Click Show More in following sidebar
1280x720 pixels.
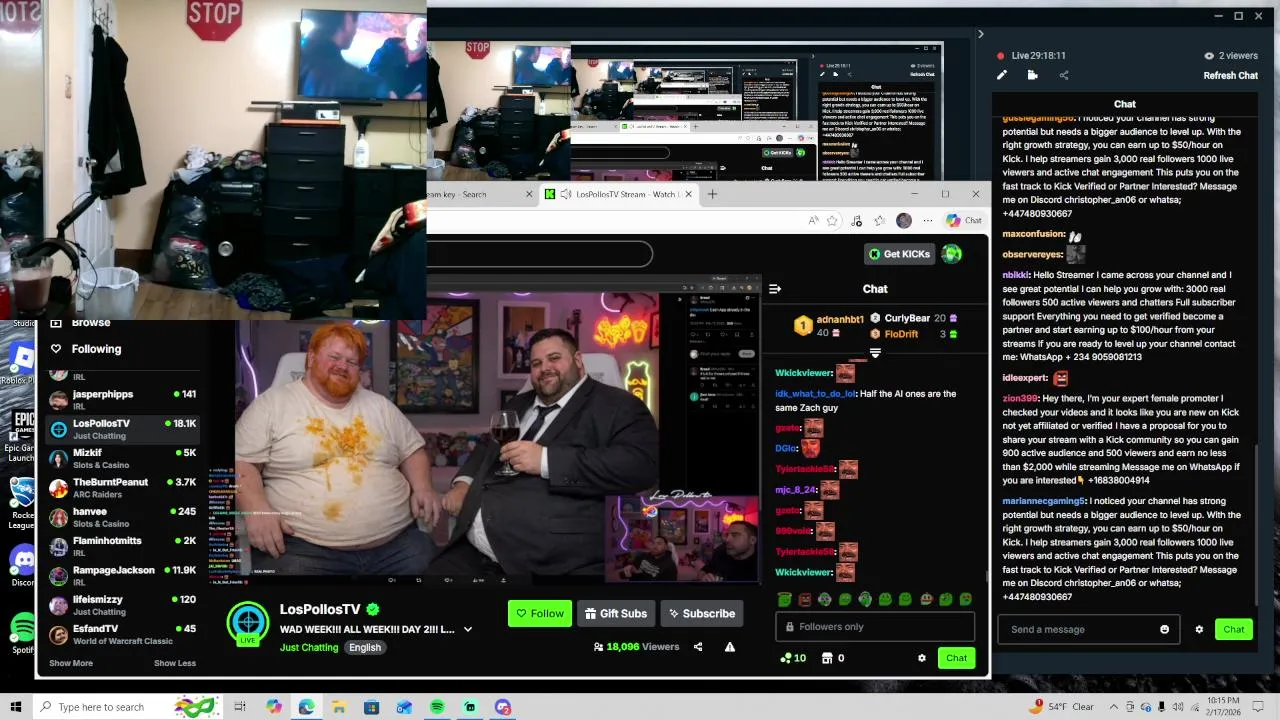71,663
